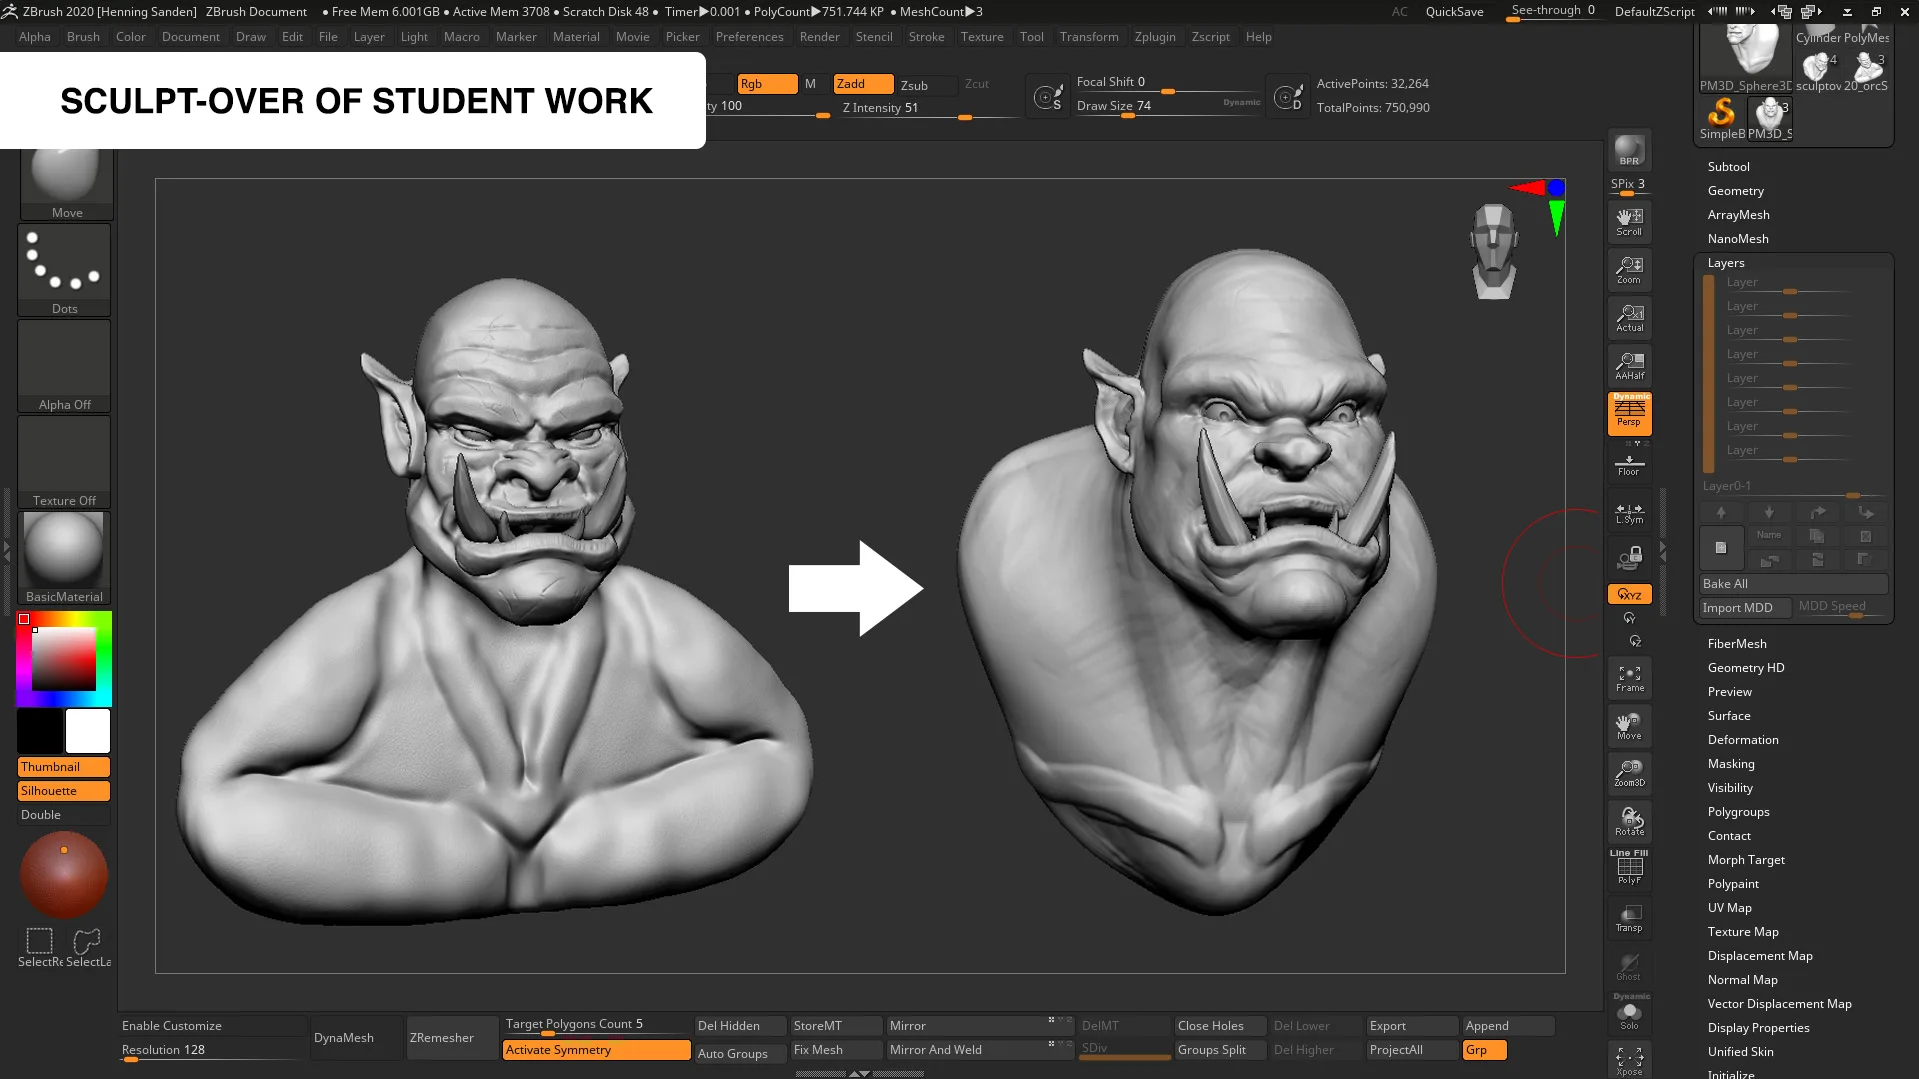Click the AAHalf display icon
This screenshot has width=1919, height=1079.
click(x=1629, y=365)
